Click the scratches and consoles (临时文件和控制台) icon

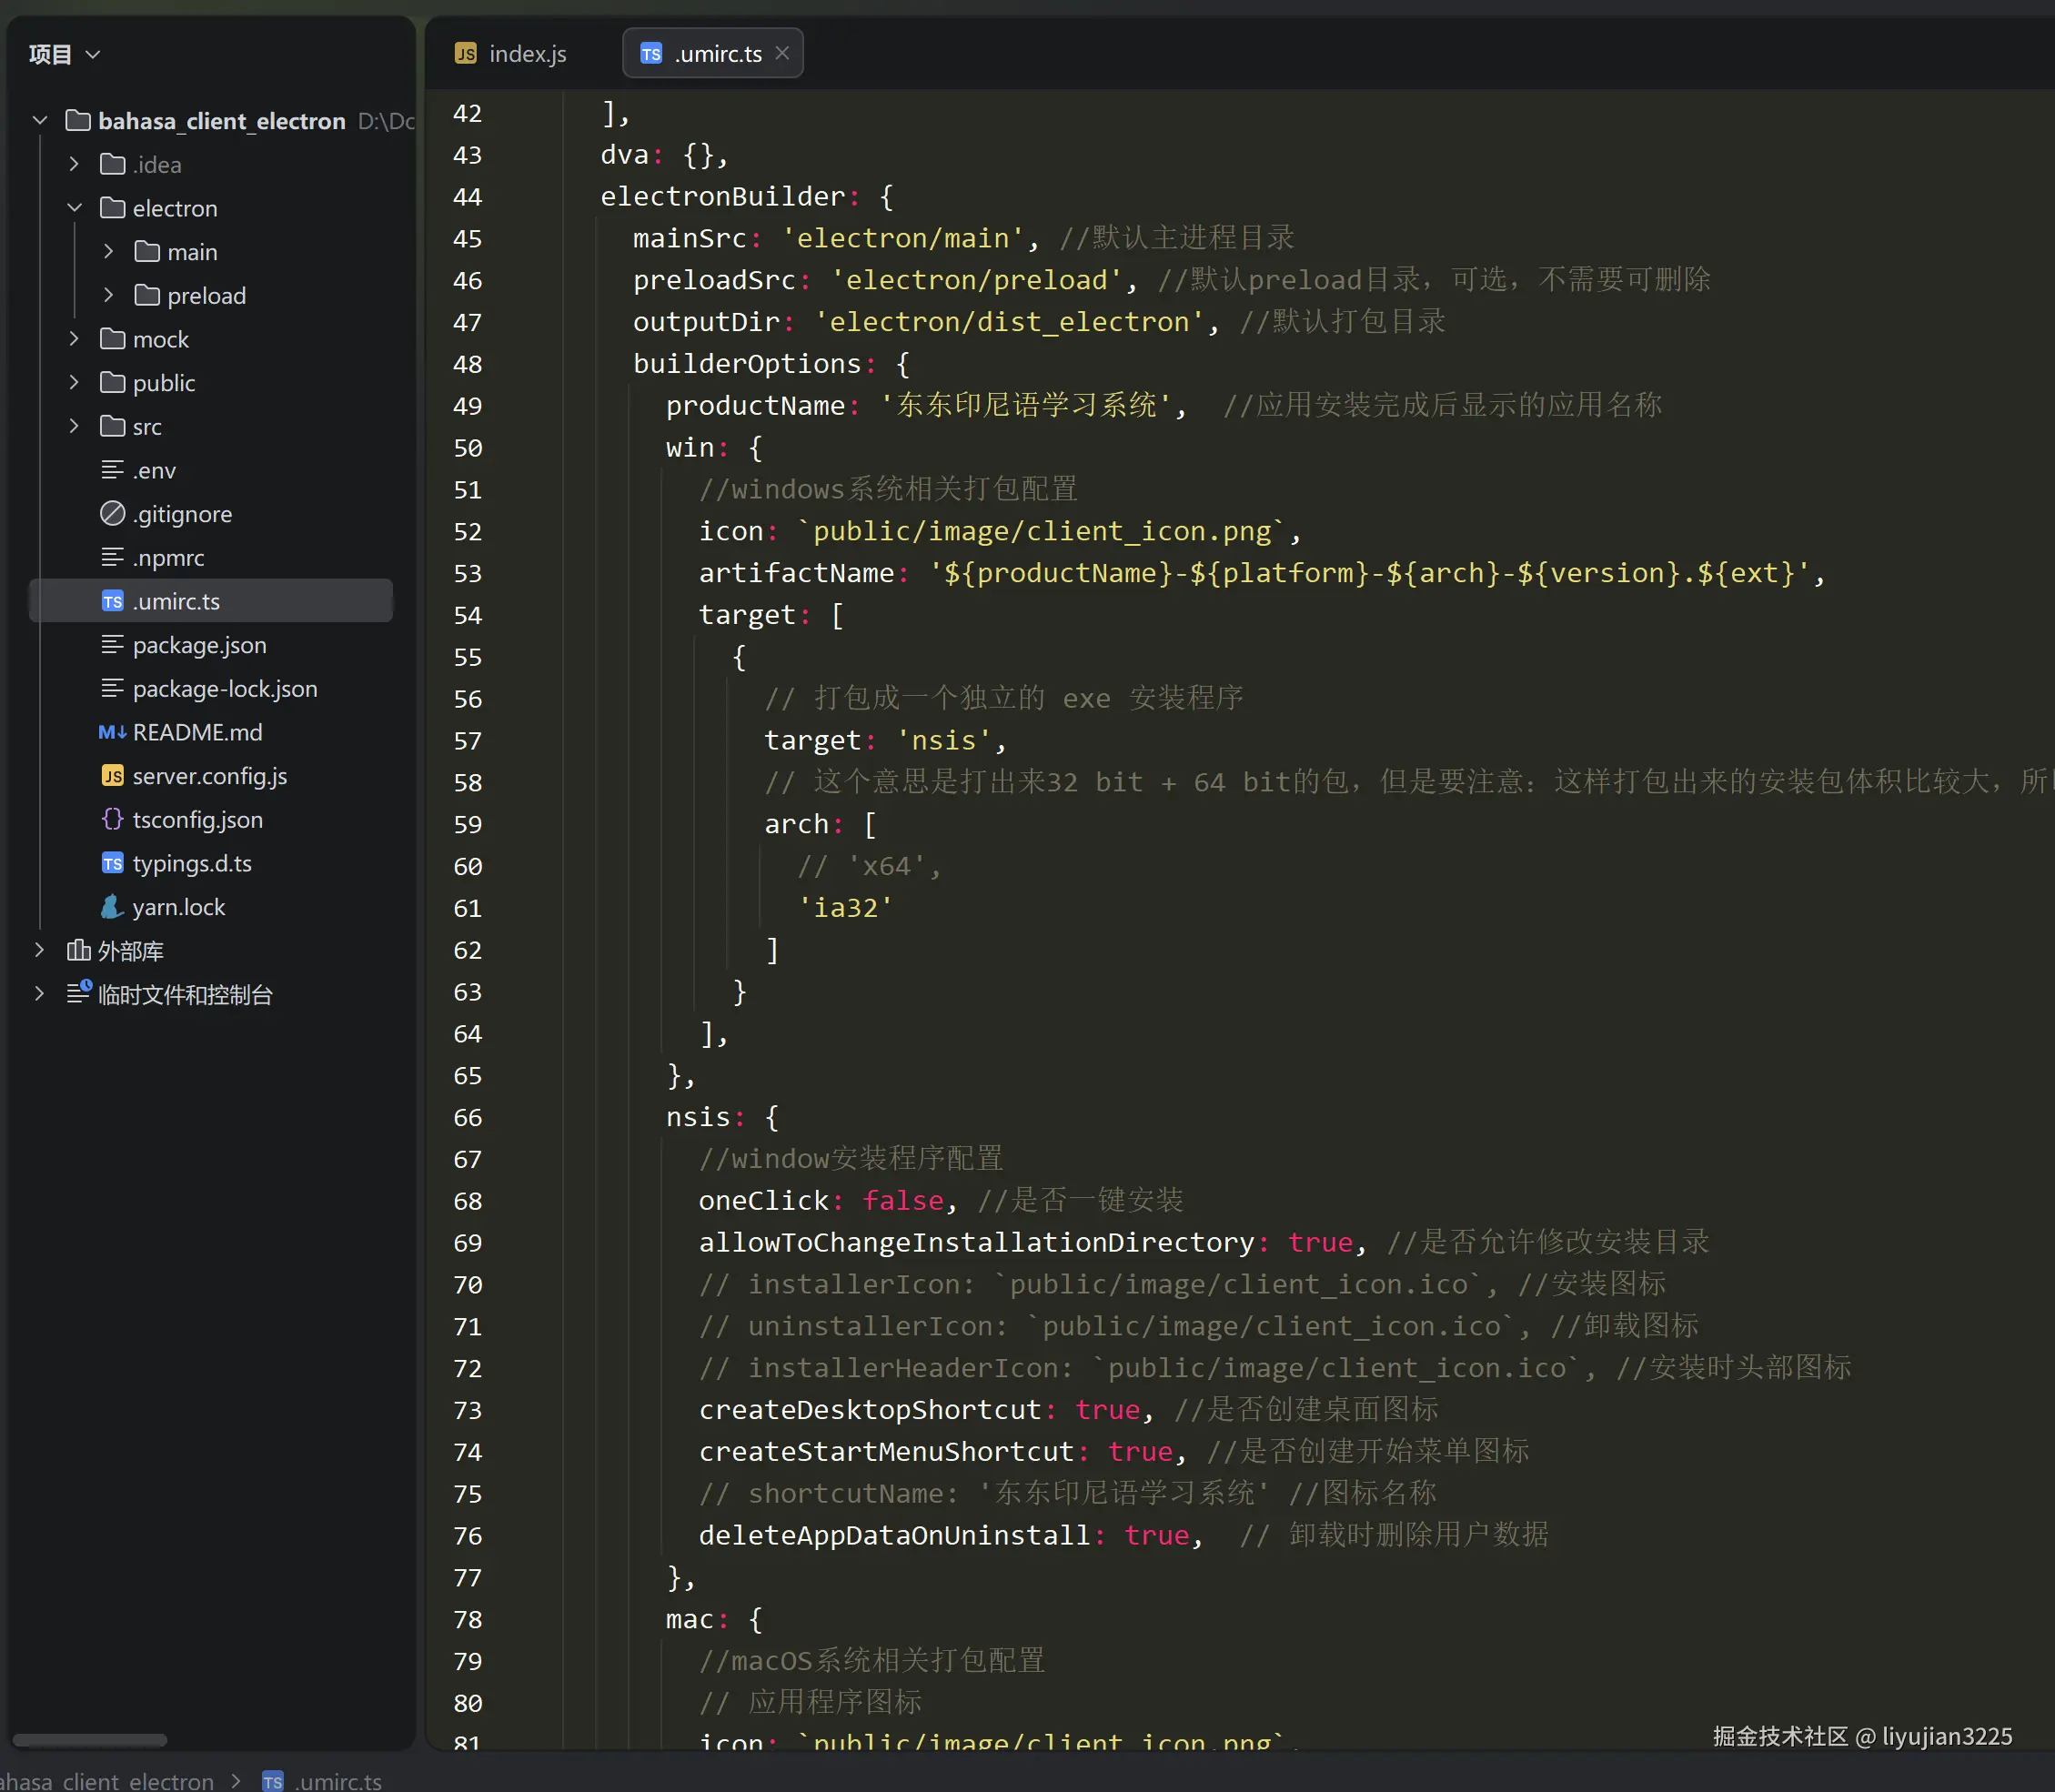tap(78, 994)
